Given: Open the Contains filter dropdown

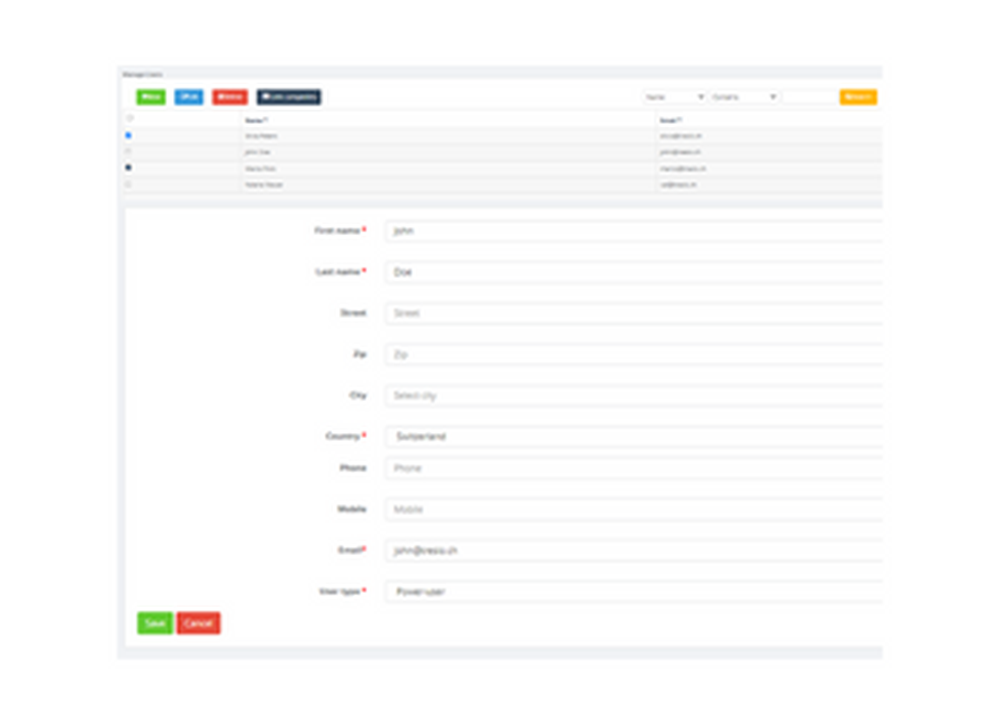Looking at the screenshot, I should click(744, 97).
